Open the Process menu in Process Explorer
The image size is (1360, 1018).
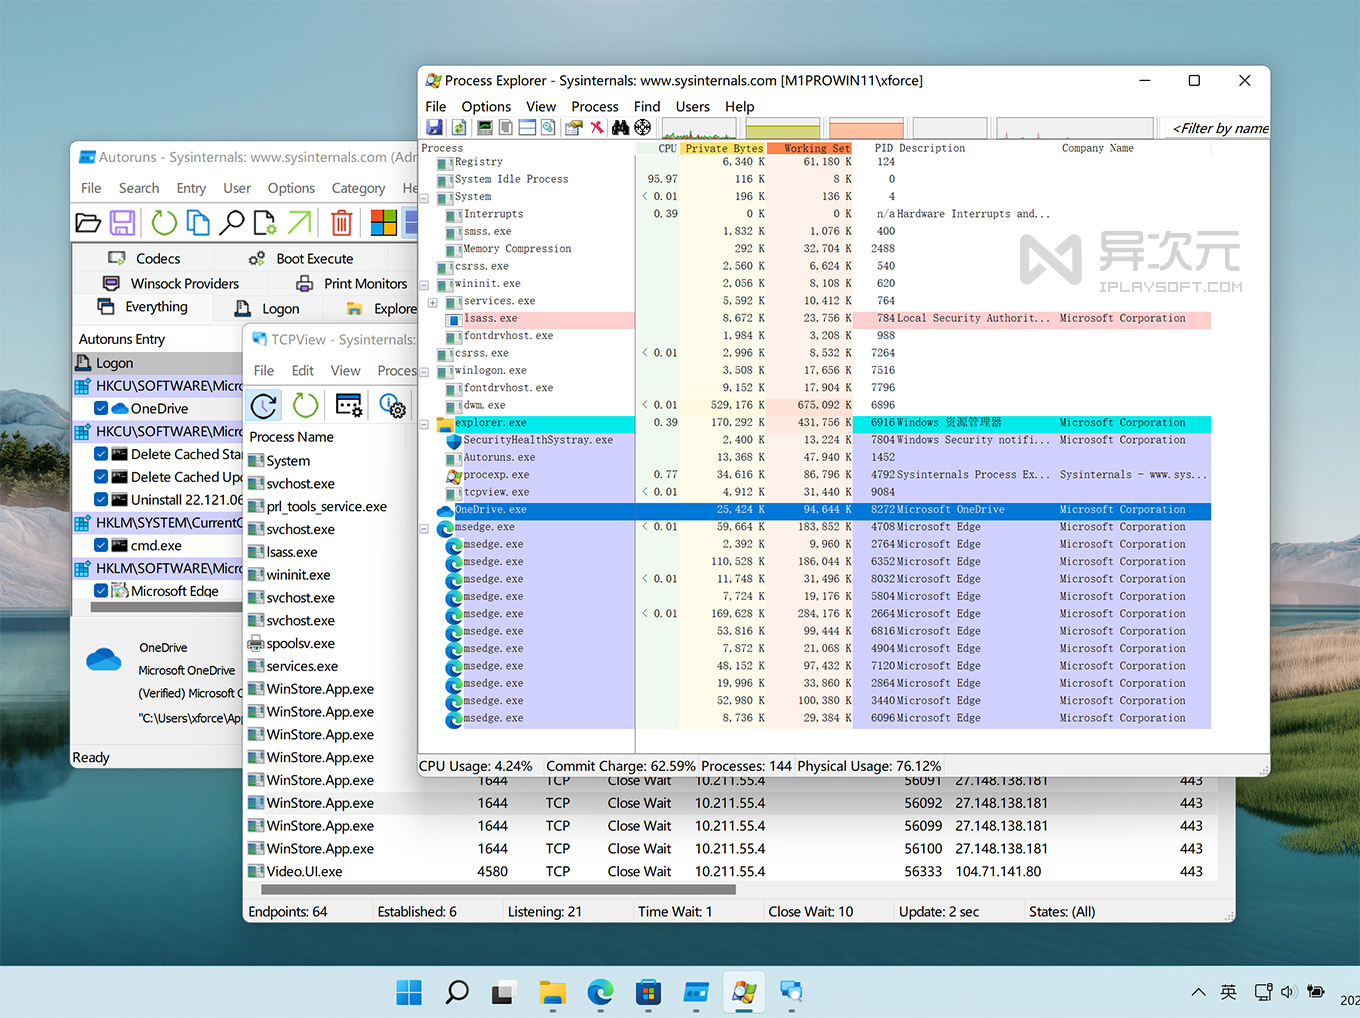tap(594, 106)
